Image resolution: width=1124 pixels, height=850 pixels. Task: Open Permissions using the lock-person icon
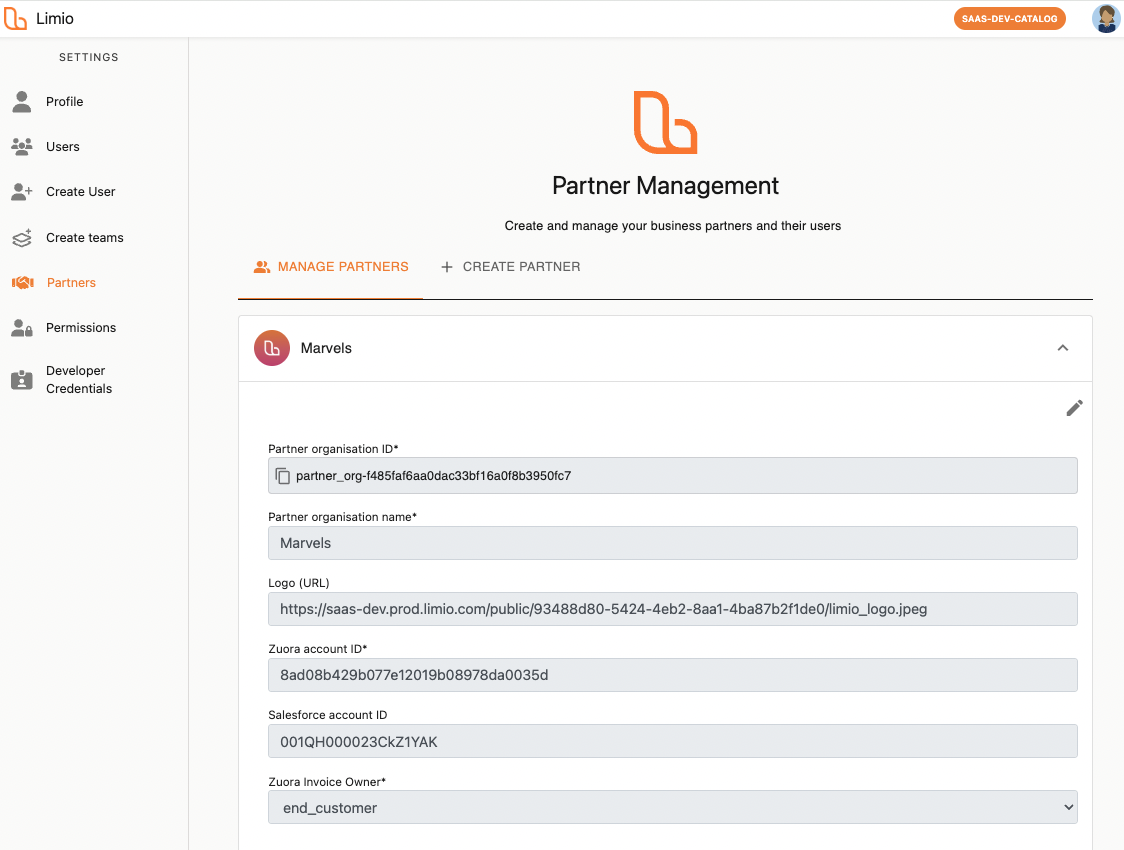pos(22,327)
